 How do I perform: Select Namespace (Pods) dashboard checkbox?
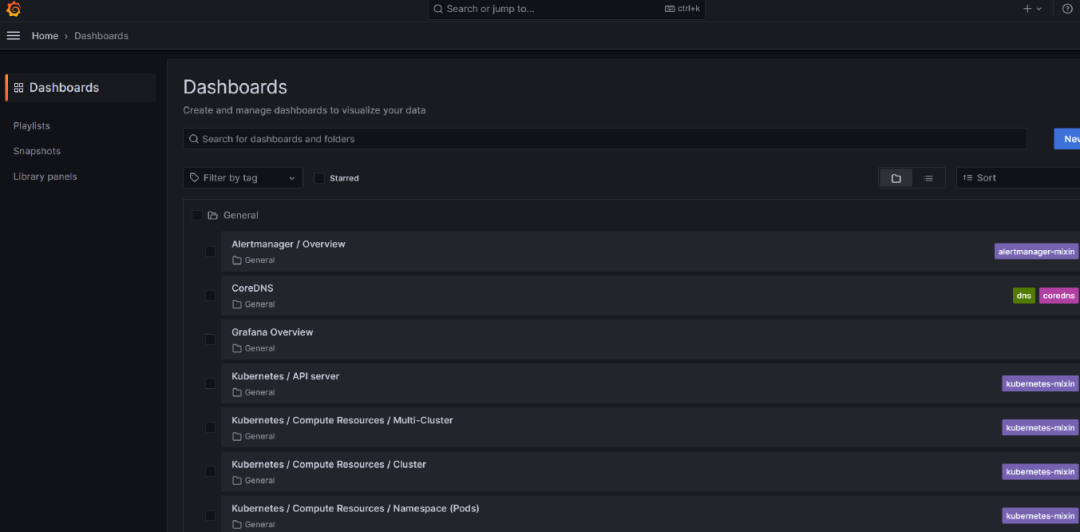point(210,515)
